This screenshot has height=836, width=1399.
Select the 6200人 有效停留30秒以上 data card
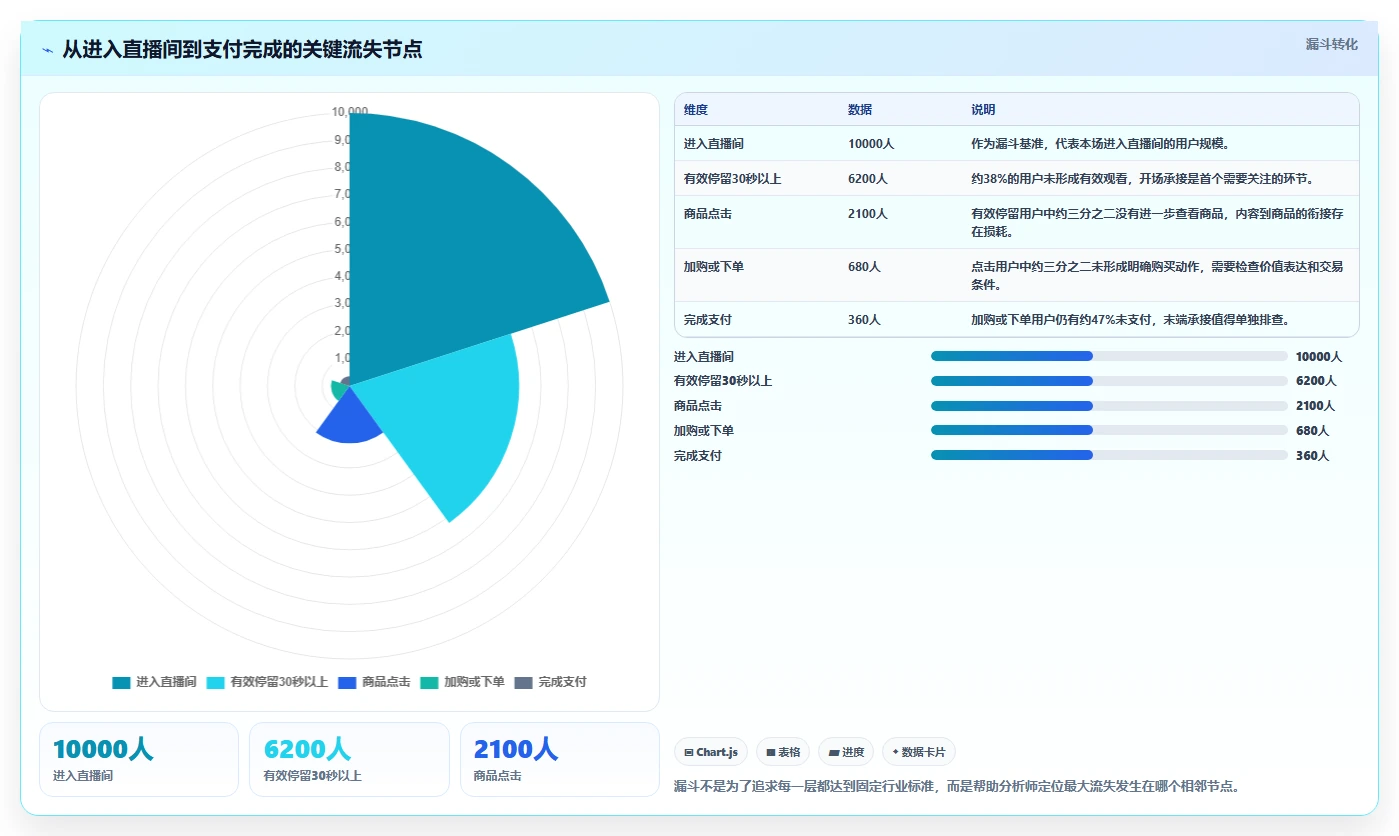(349, 759)
